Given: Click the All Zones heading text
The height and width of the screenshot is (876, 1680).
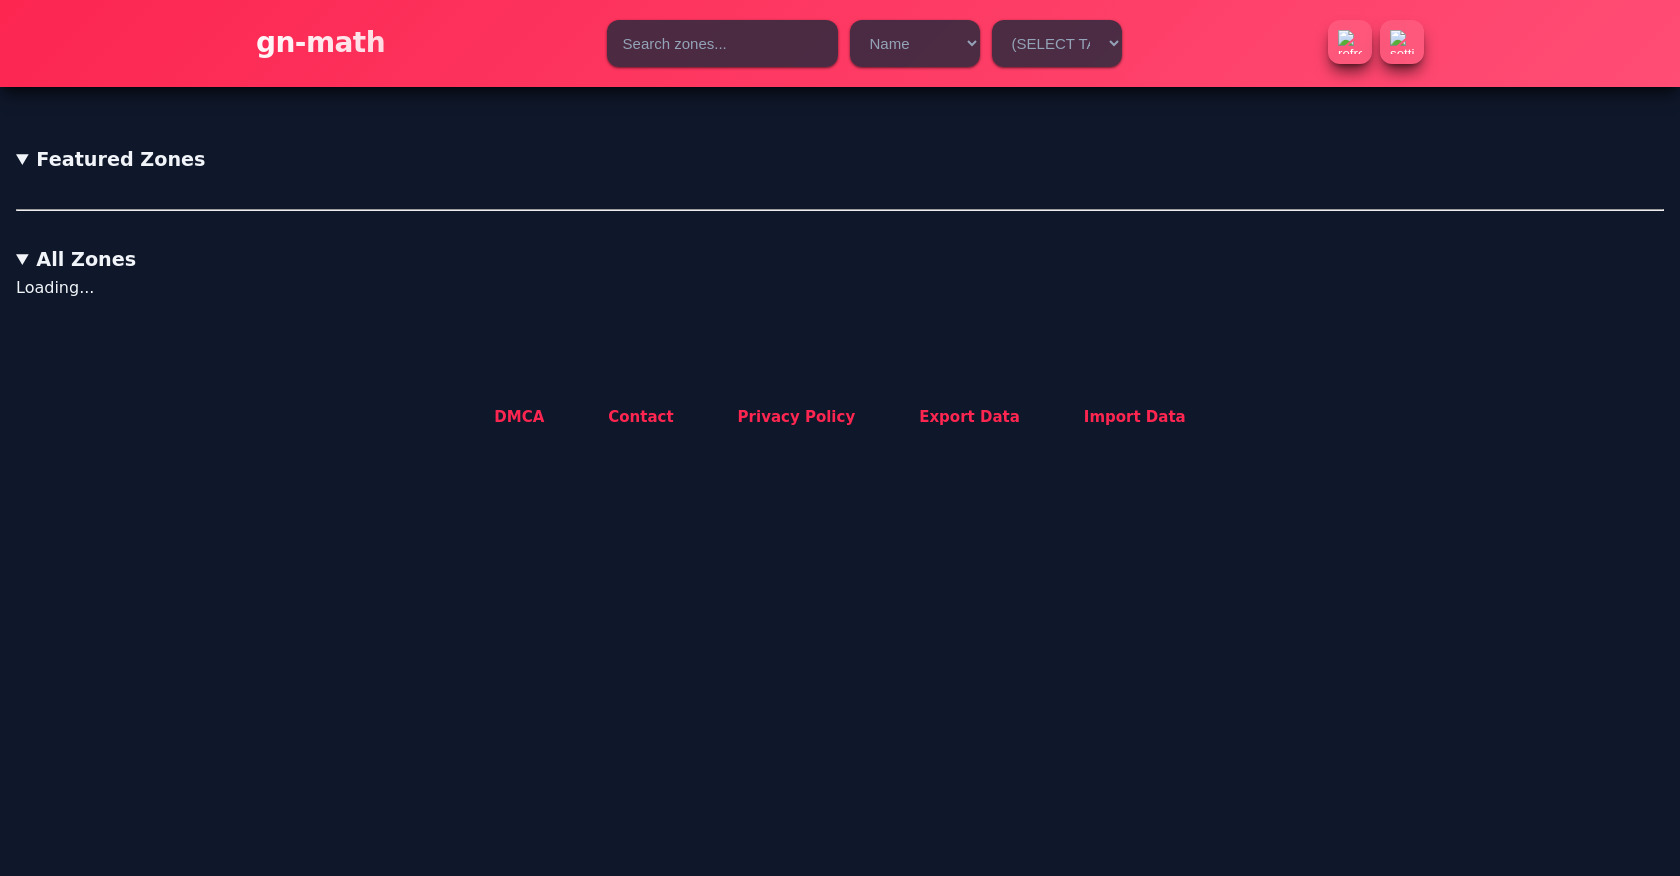Looking at the screenshot, I should pyautogui.click(x=86, y=260).
